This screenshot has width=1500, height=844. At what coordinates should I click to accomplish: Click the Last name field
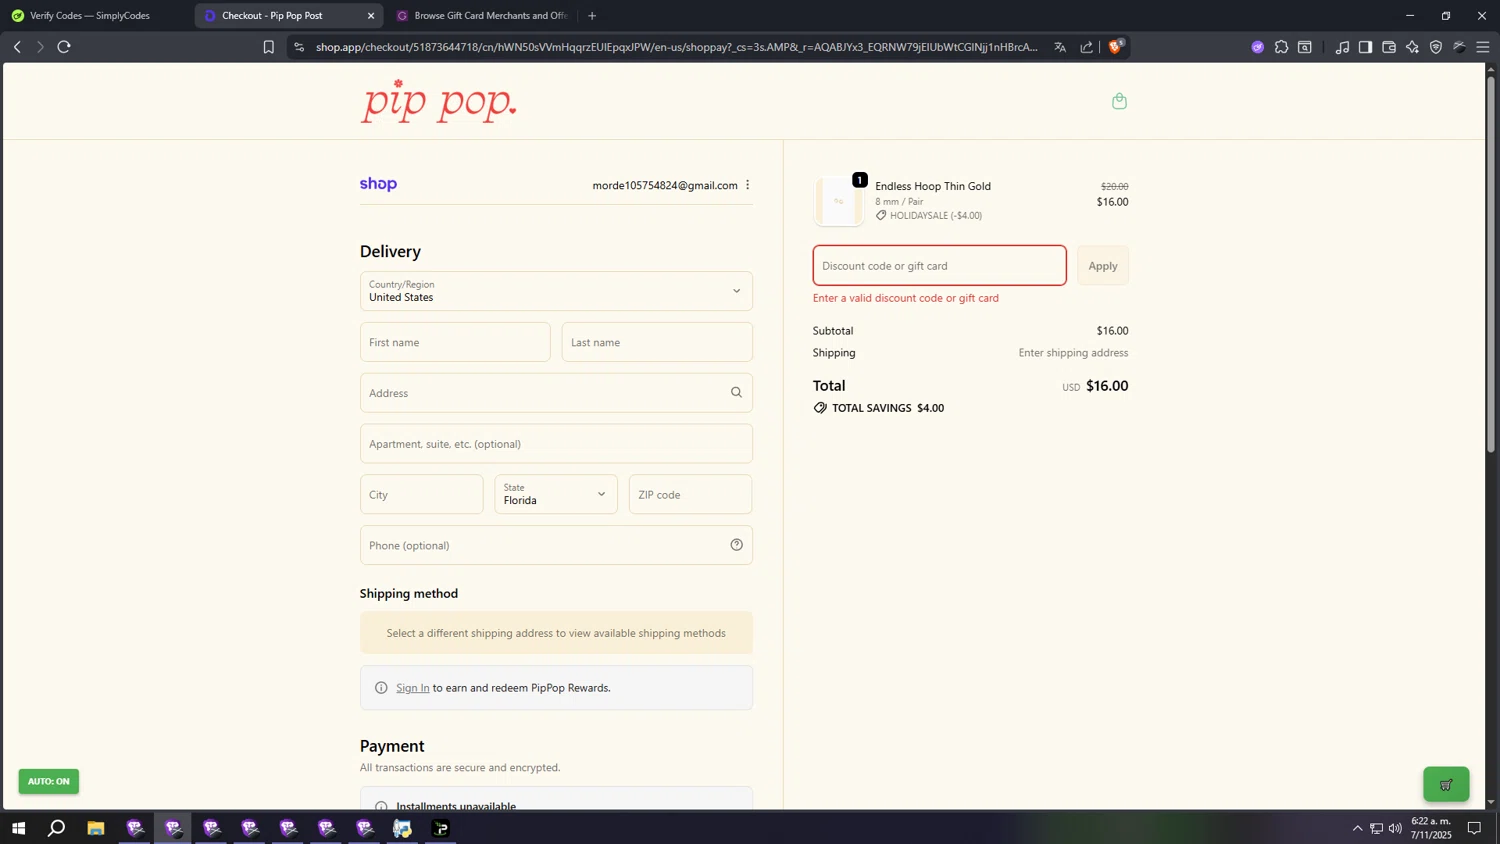point(657,342)
